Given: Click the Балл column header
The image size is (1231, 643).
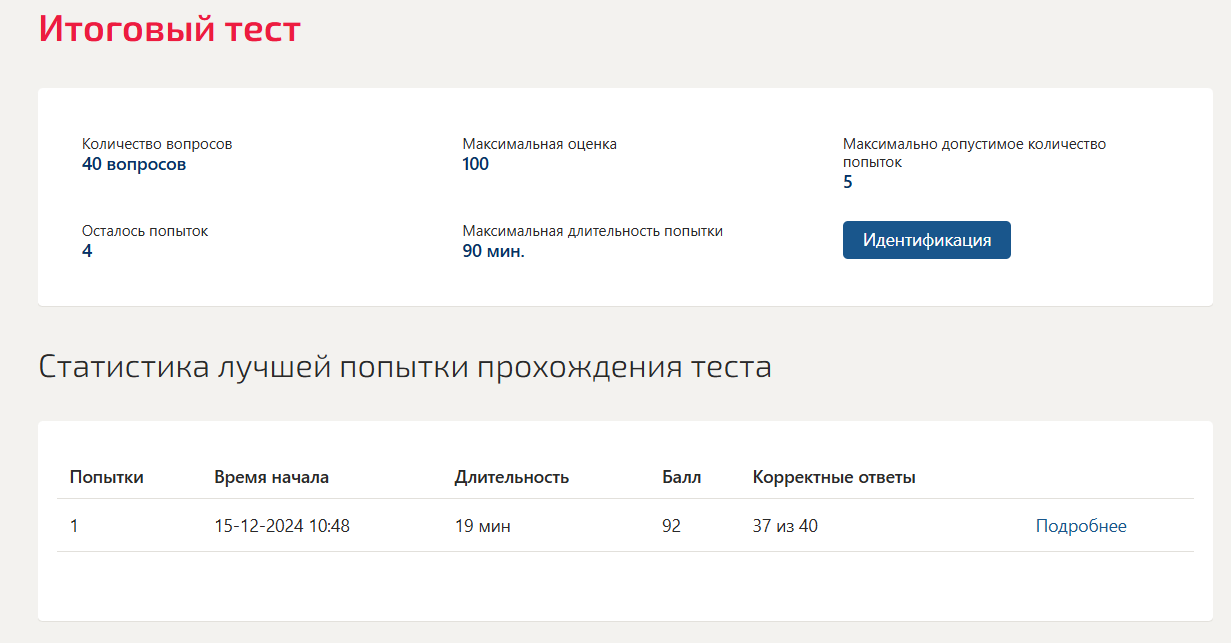Looking at the screenshot, I should [682, 477].
